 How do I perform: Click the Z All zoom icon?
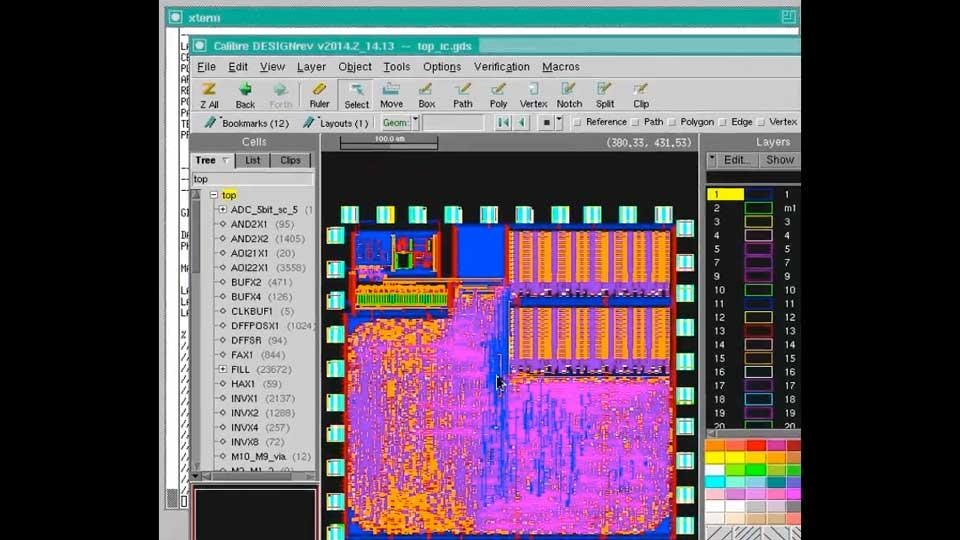click(x=209, y=95)
